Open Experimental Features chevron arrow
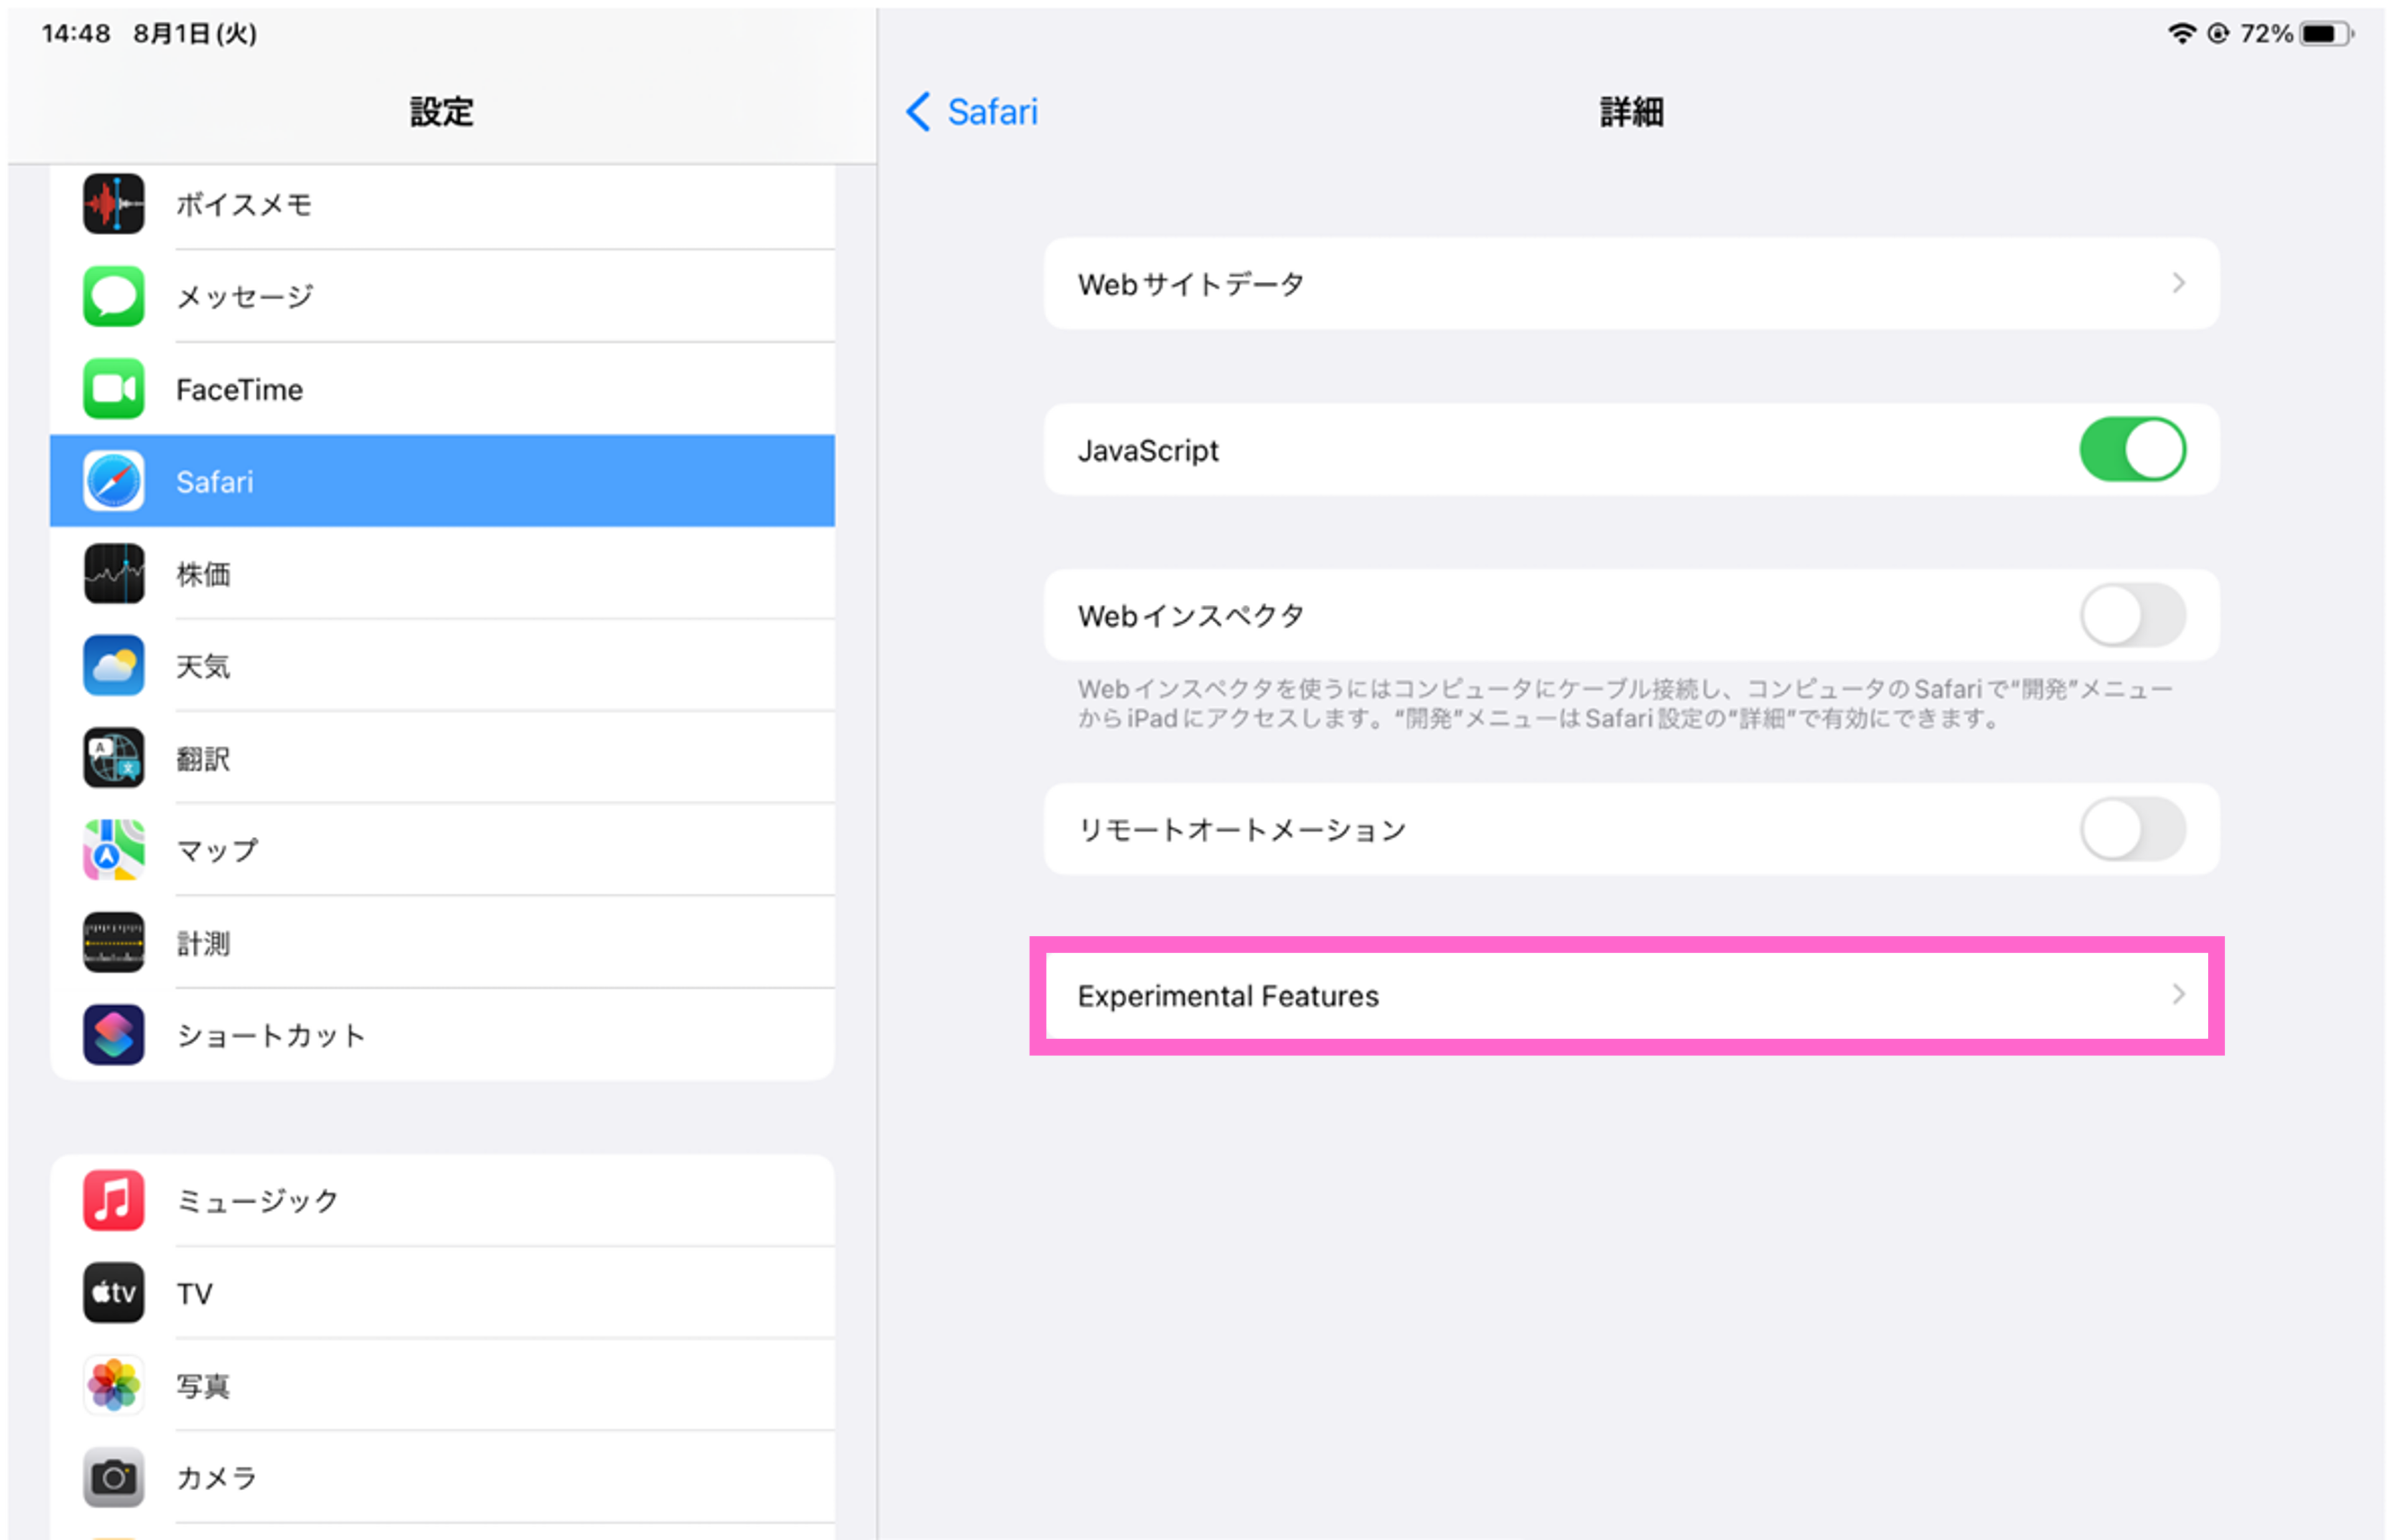 [x=2178, y=995]
